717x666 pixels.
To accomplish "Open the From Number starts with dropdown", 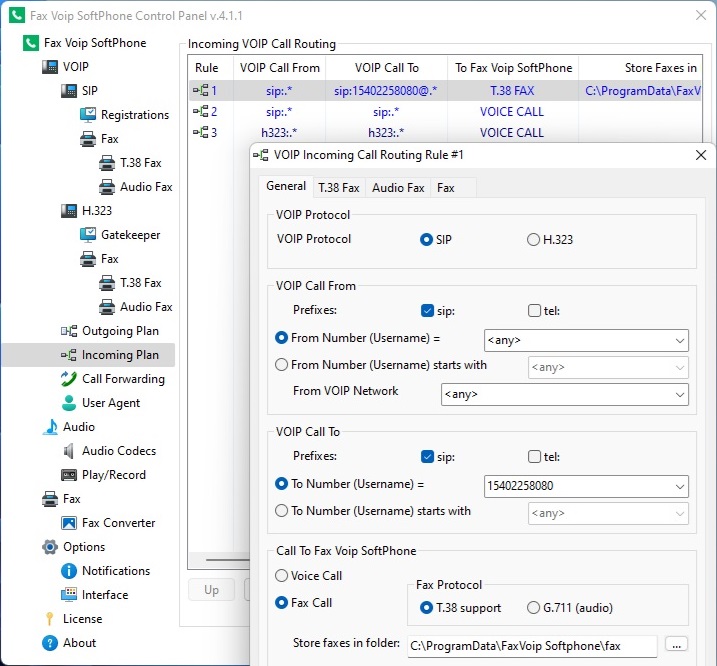I will pyautogui.click(x=608, y=367).
